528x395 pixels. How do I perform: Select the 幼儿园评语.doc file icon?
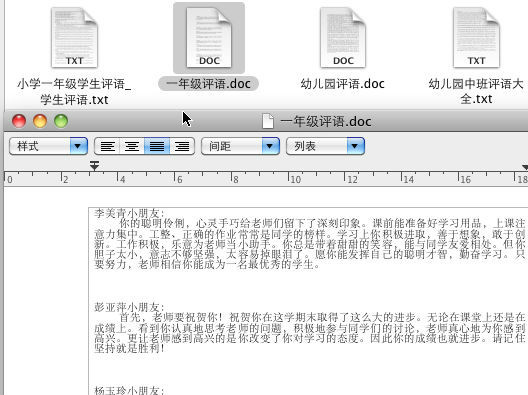click(343, 37)
